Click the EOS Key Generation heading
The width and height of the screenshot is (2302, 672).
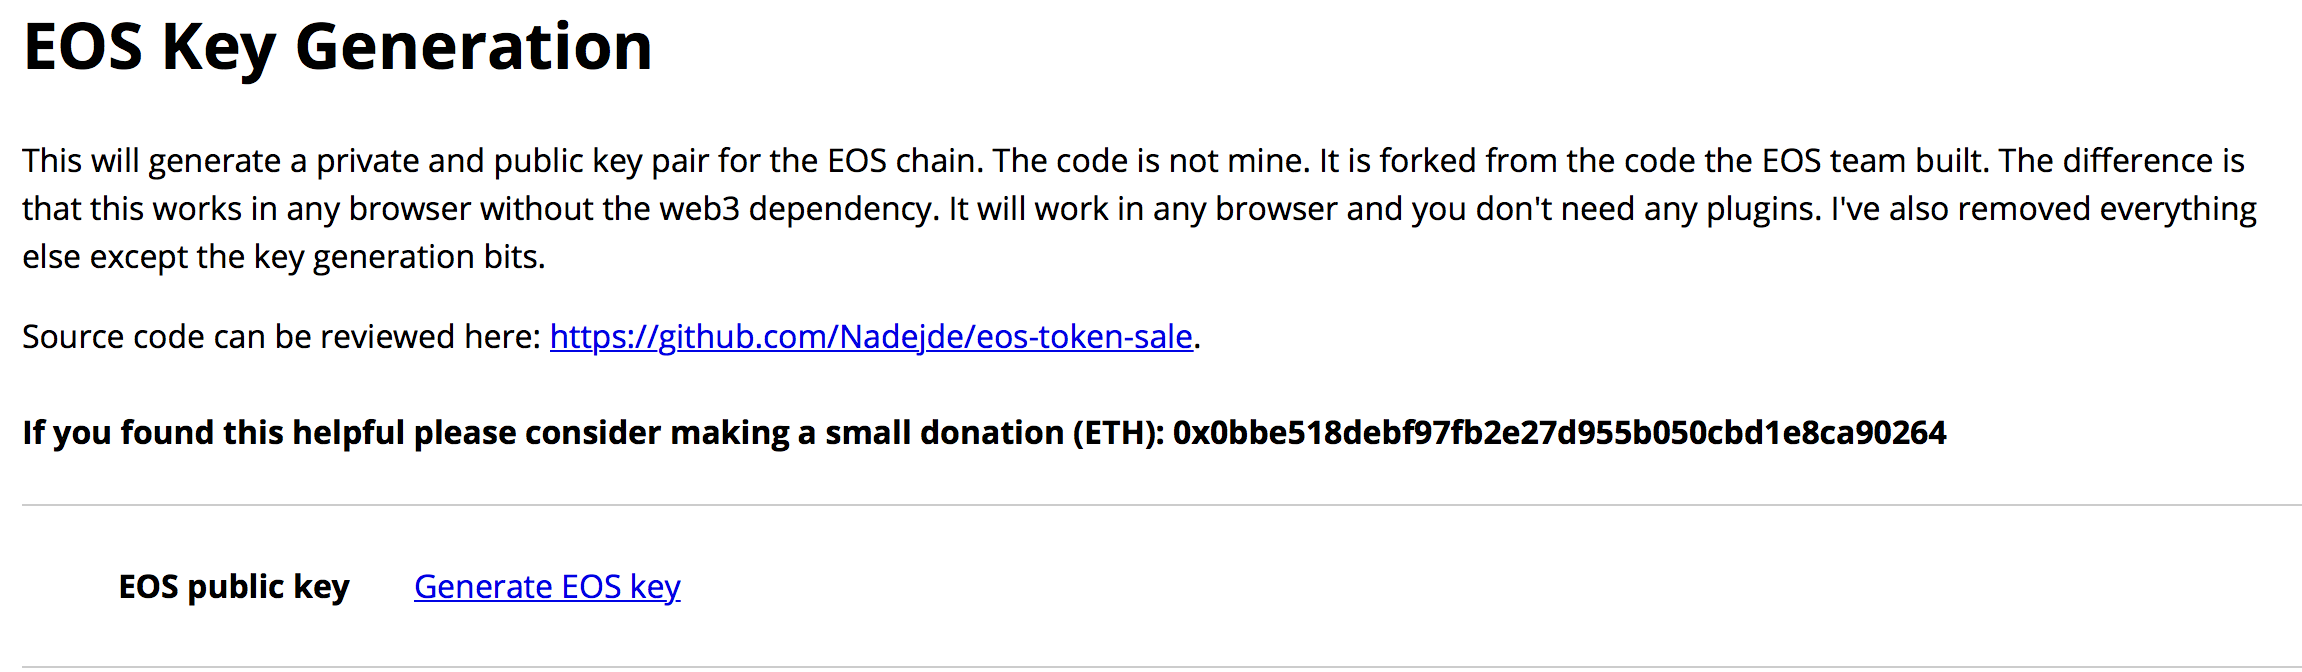point(337,47)
